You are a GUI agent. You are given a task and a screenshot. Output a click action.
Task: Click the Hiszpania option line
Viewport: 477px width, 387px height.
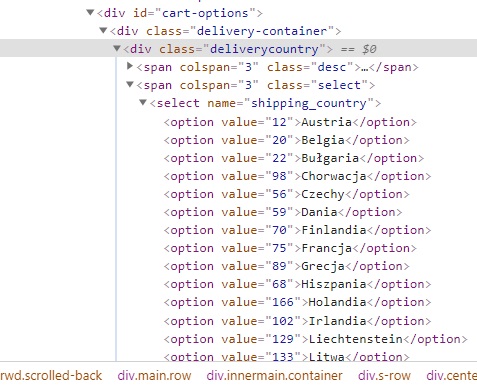297,284
